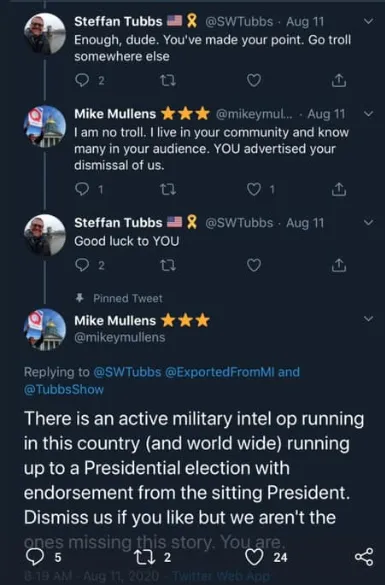Retweet the "Enough, dude" tweet
Screen dimensions: 385x585
pyautogui.click(x=168, y=80)
